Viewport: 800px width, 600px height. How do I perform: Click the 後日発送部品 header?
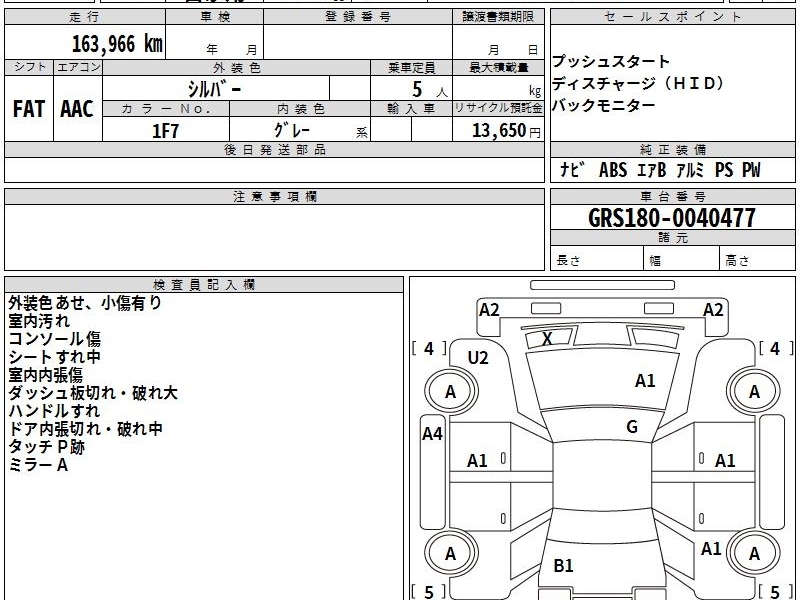[x=274, y=150]
